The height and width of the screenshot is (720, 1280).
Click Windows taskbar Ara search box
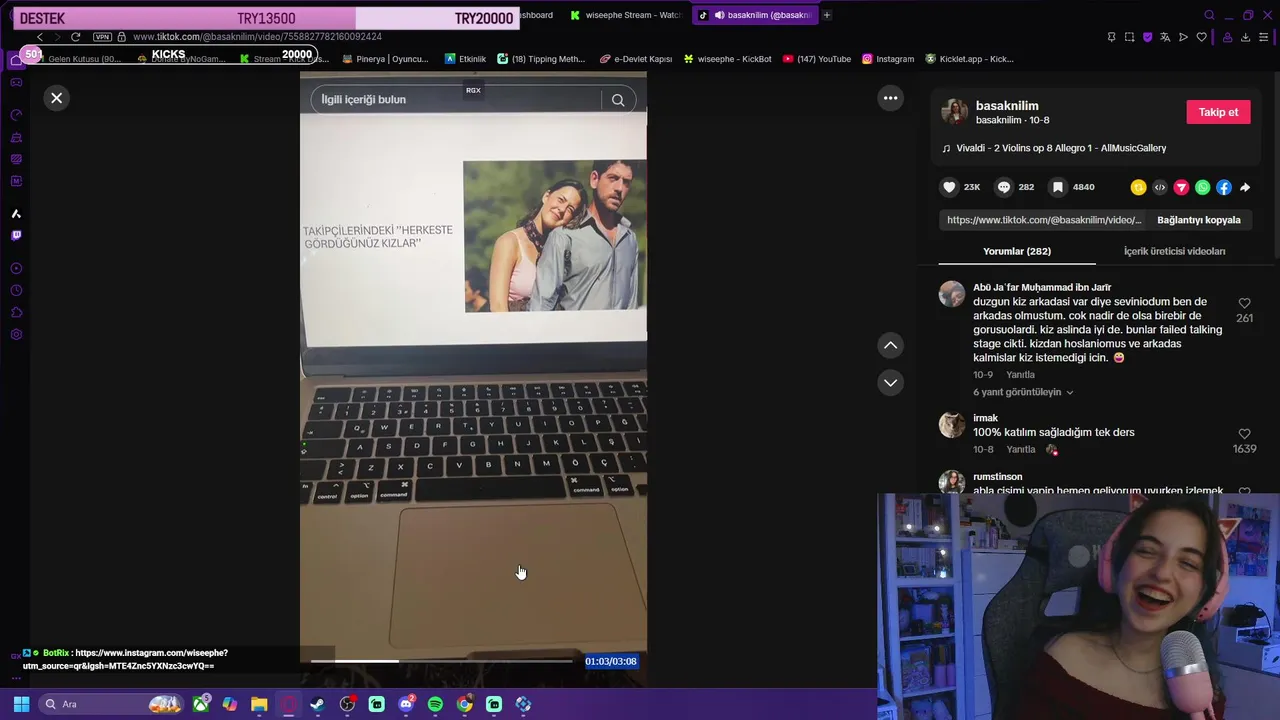click(x=110, y=704)
